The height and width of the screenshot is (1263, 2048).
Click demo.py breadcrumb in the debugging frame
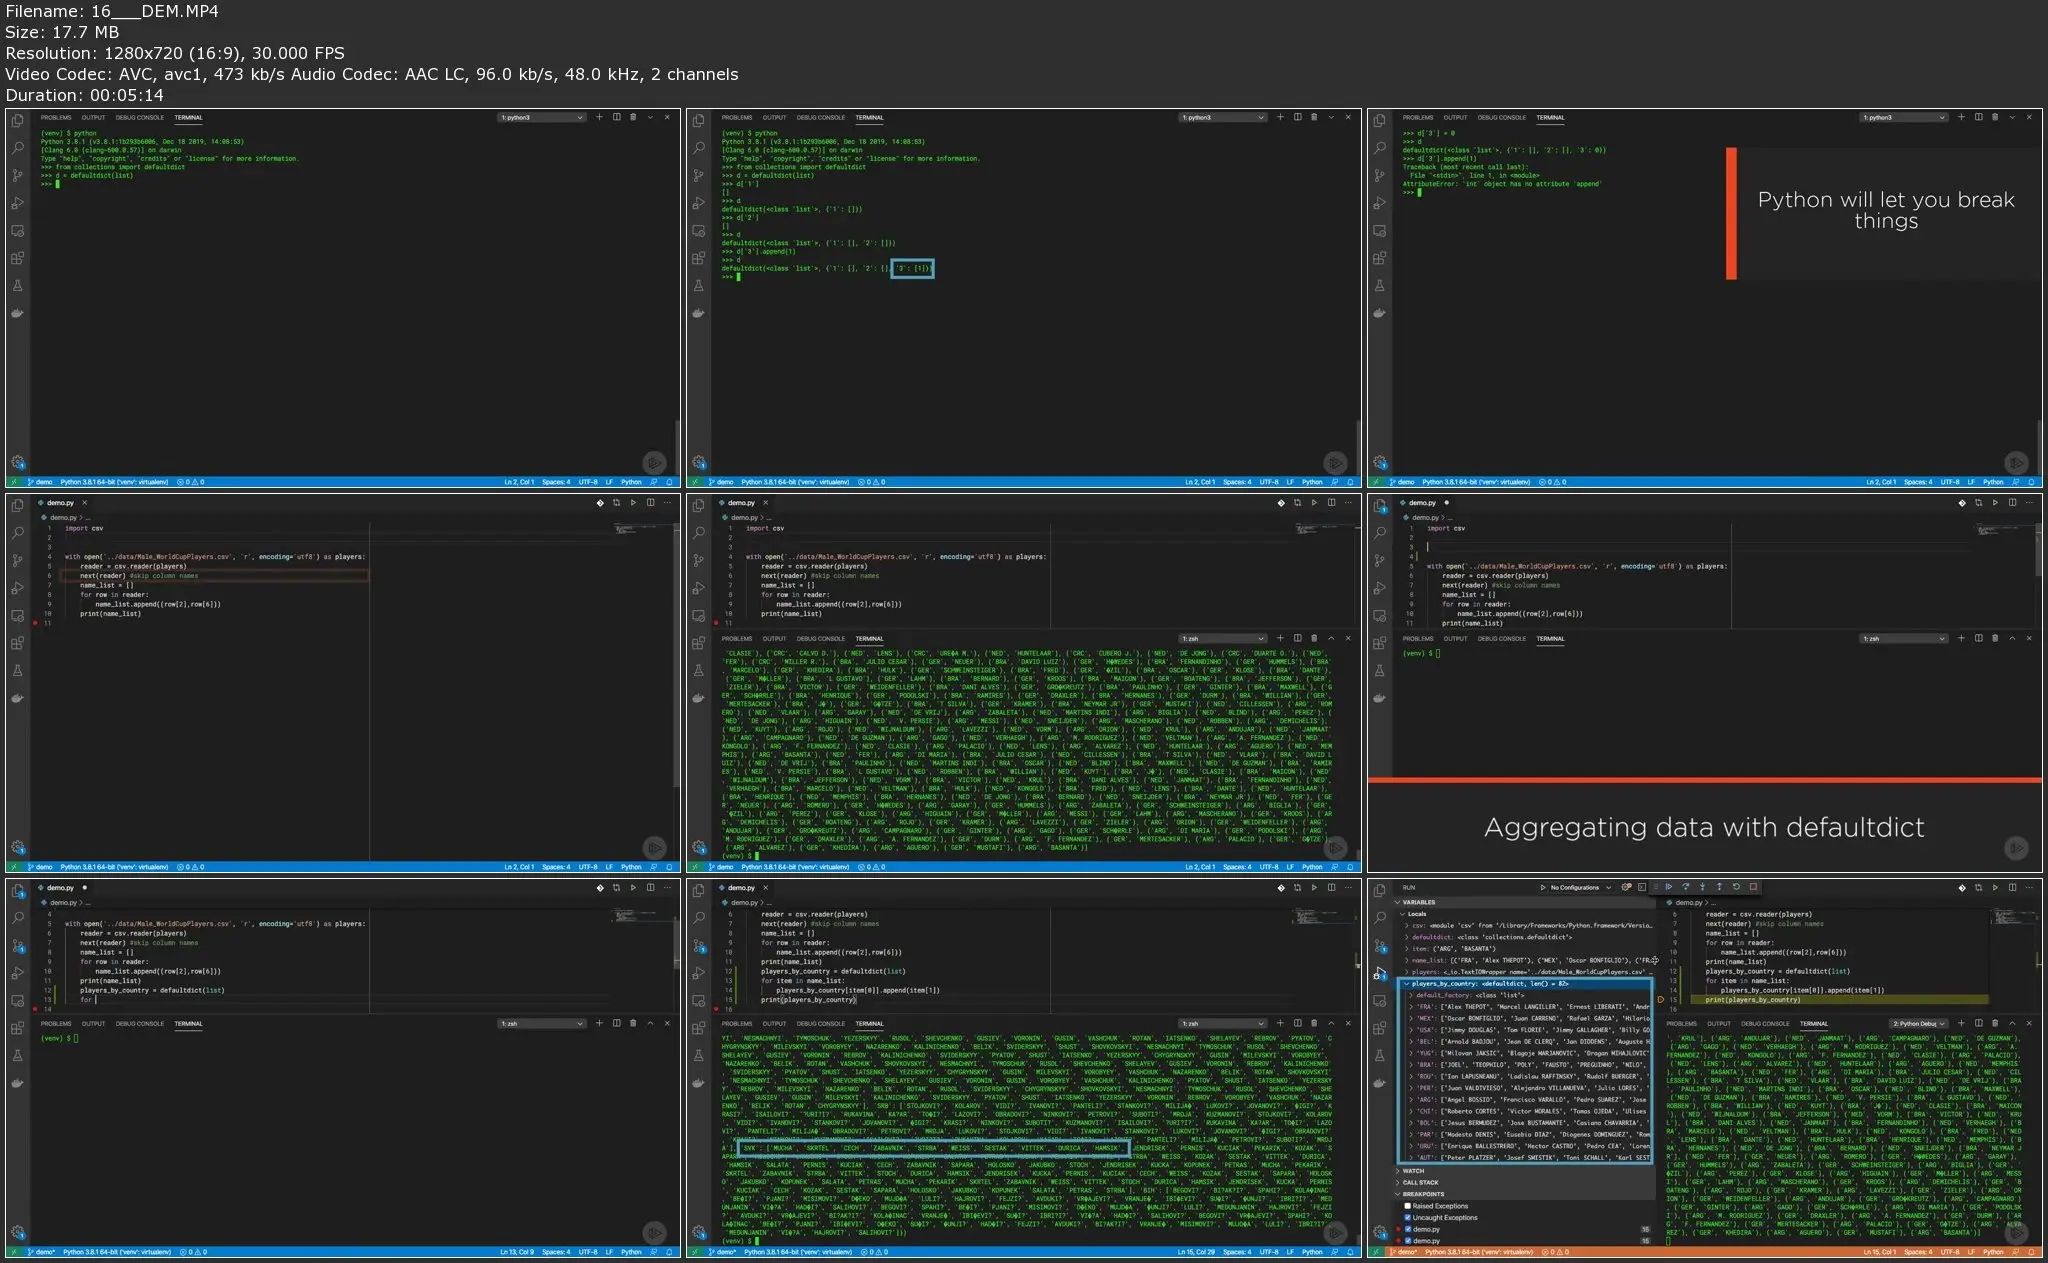(1690, 902)
